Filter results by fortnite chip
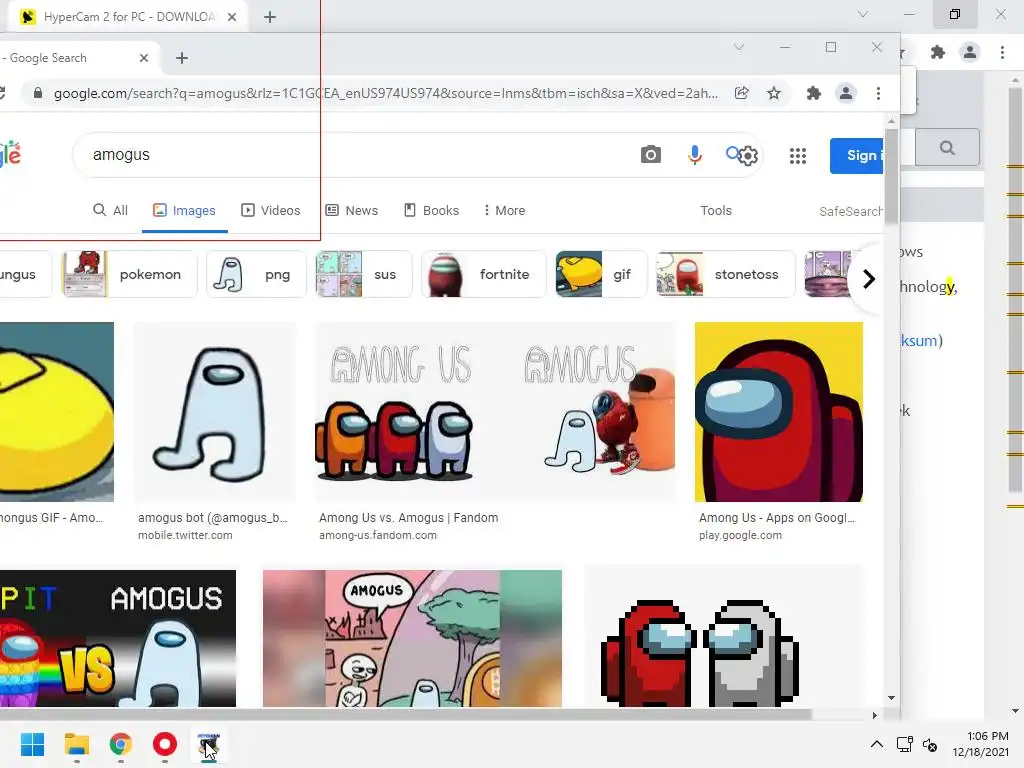 tap(483, 274)
